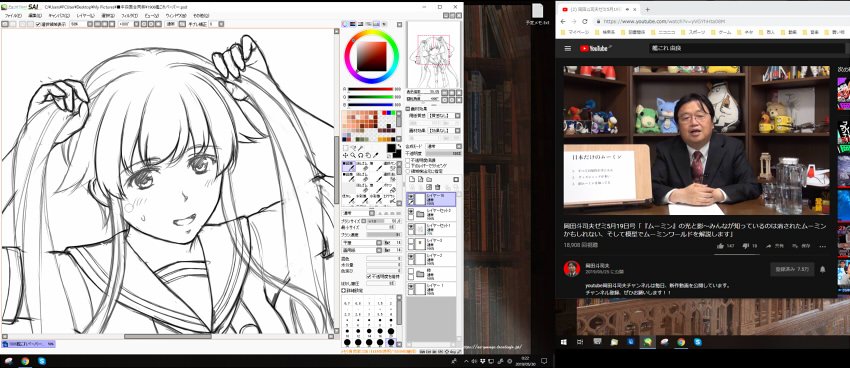Like the YouTube video with thumbs up
The height and width of the screenshot is (368, 850).
720,246
